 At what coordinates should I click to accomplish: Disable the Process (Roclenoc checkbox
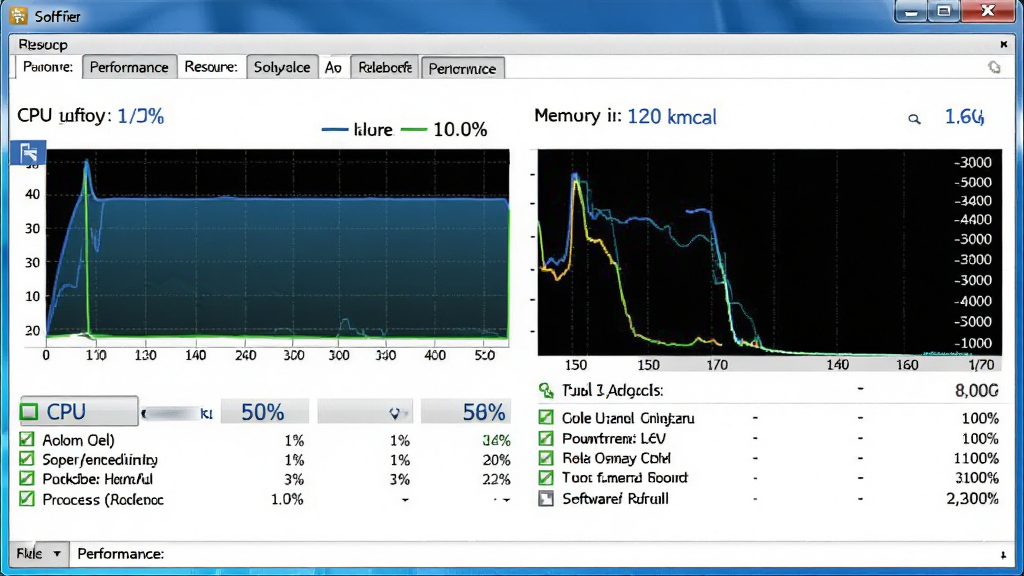click(x=27, y=499)
